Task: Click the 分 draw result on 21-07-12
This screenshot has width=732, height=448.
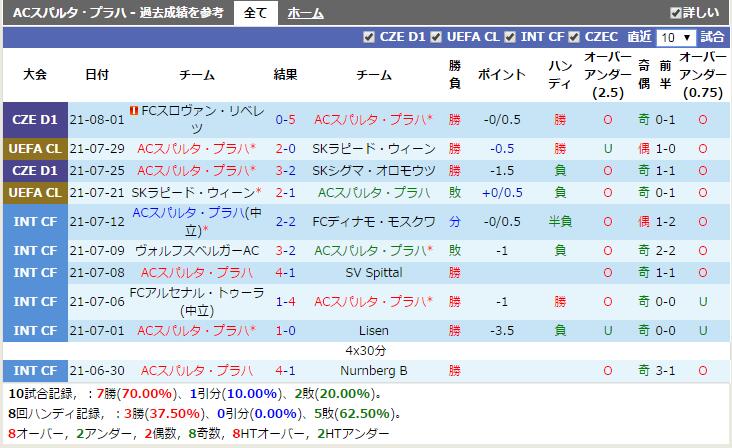Action: tap(455, 222)
